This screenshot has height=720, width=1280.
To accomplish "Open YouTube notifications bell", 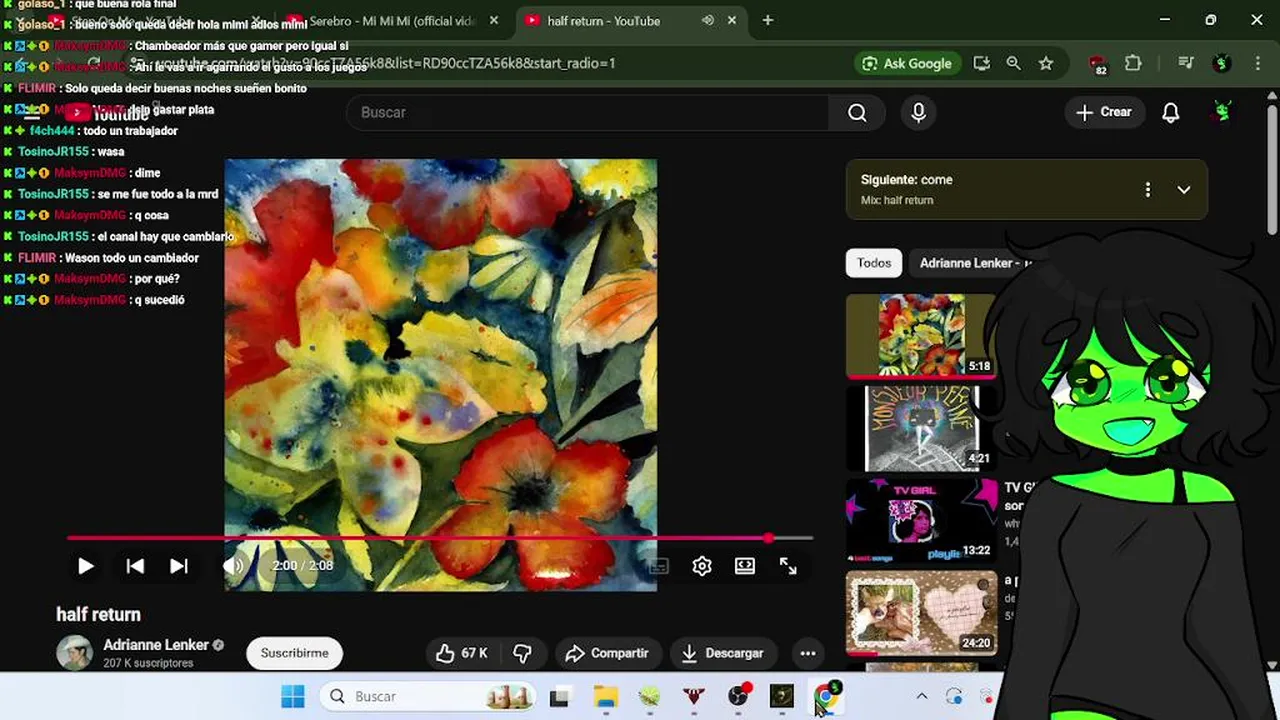I will coord(1171,112).
